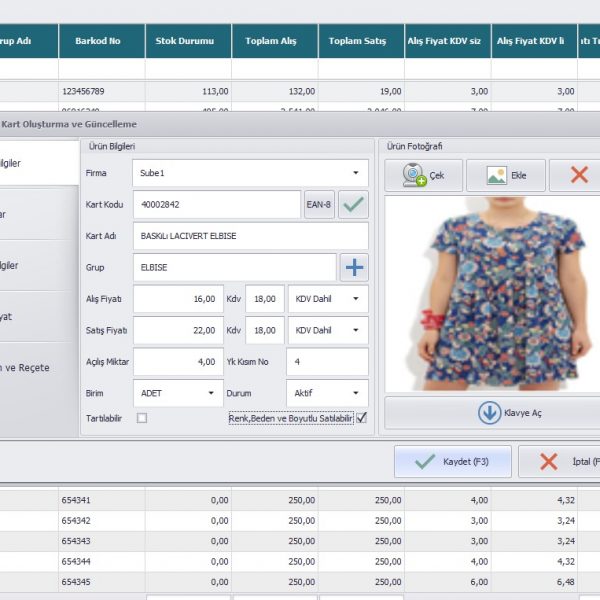Toggle Renk, Beden ve Boyutlu Satılabilir checkbox
The width and height of the screenshot is (600, 600).
(362, 418)
